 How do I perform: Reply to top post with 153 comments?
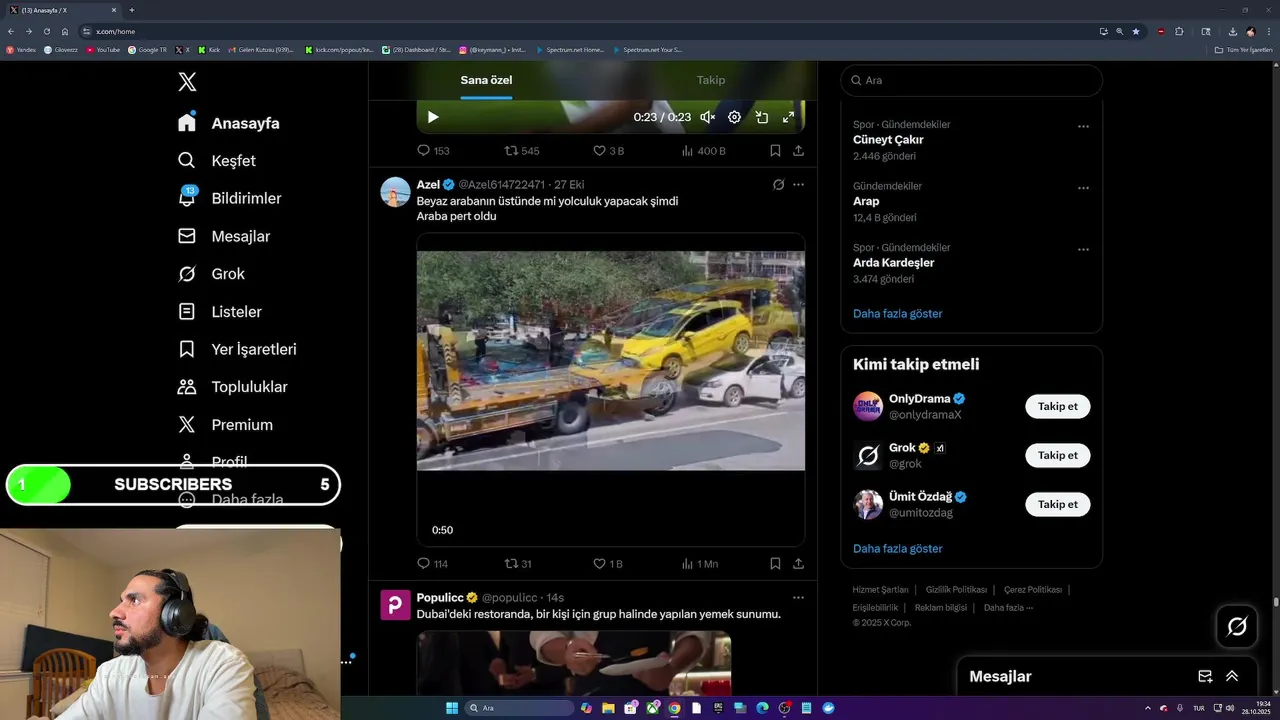[433, 151]
